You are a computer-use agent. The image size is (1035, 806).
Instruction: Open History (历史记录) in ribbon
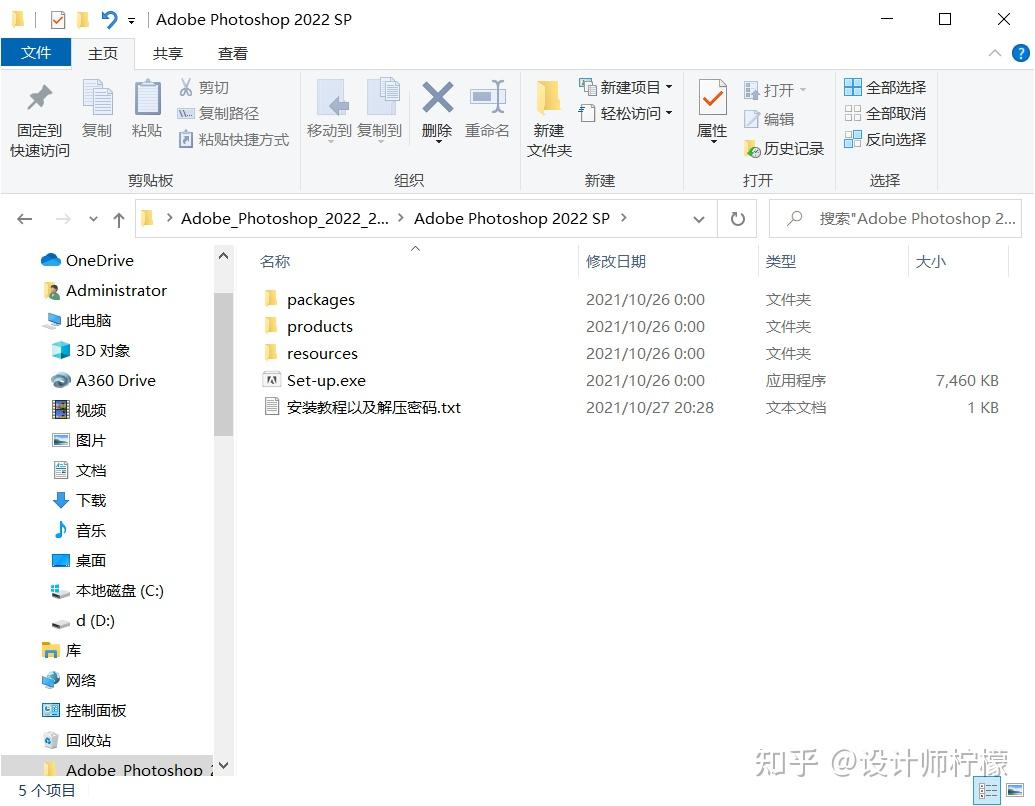point(784,149)
